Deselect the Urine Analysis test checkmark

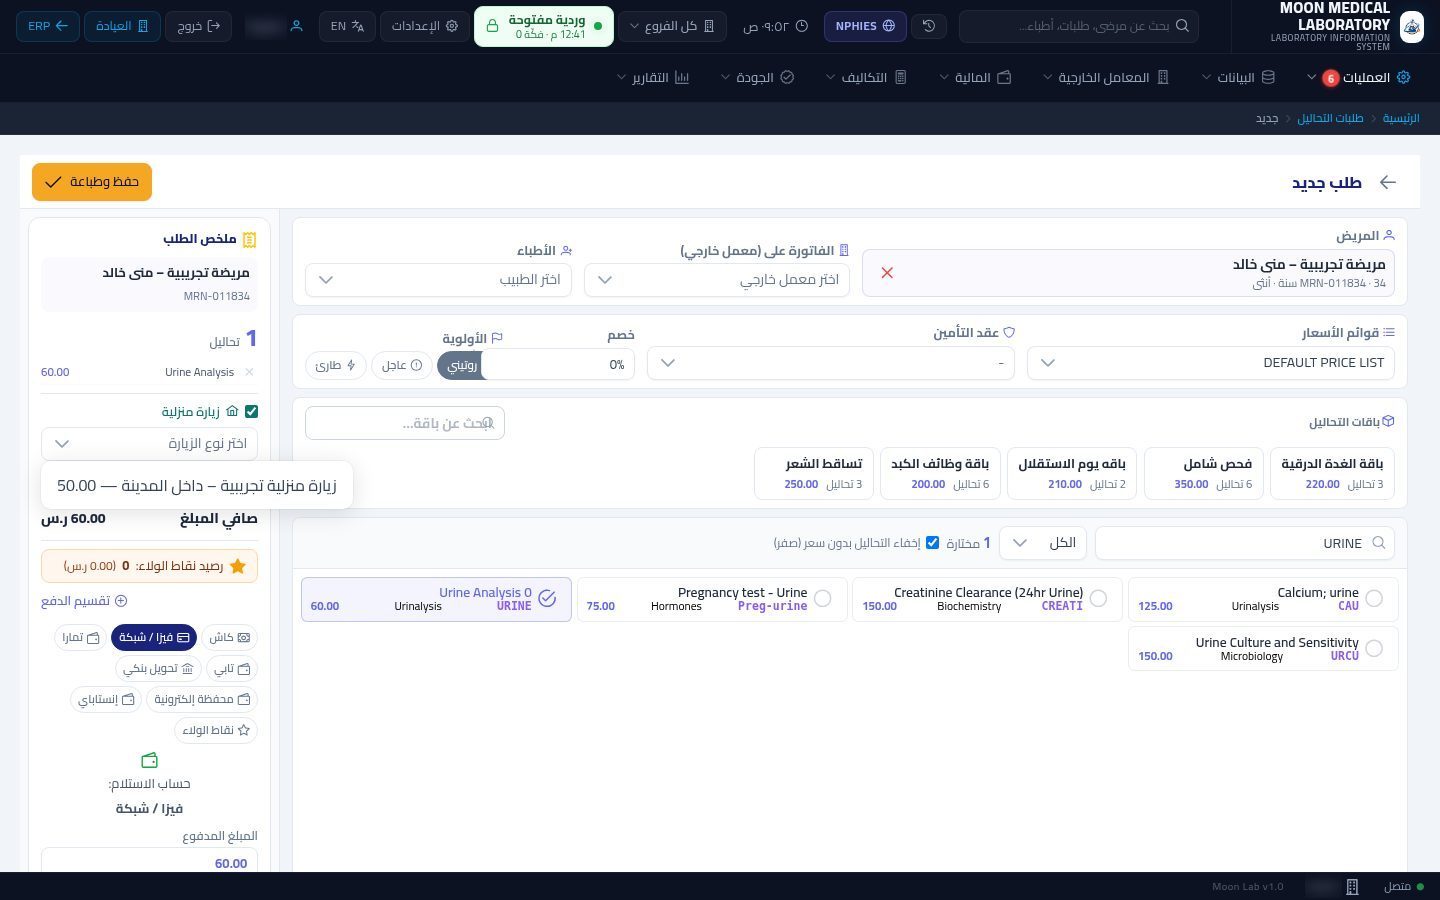pyautogui.click(x=547, y=598)
